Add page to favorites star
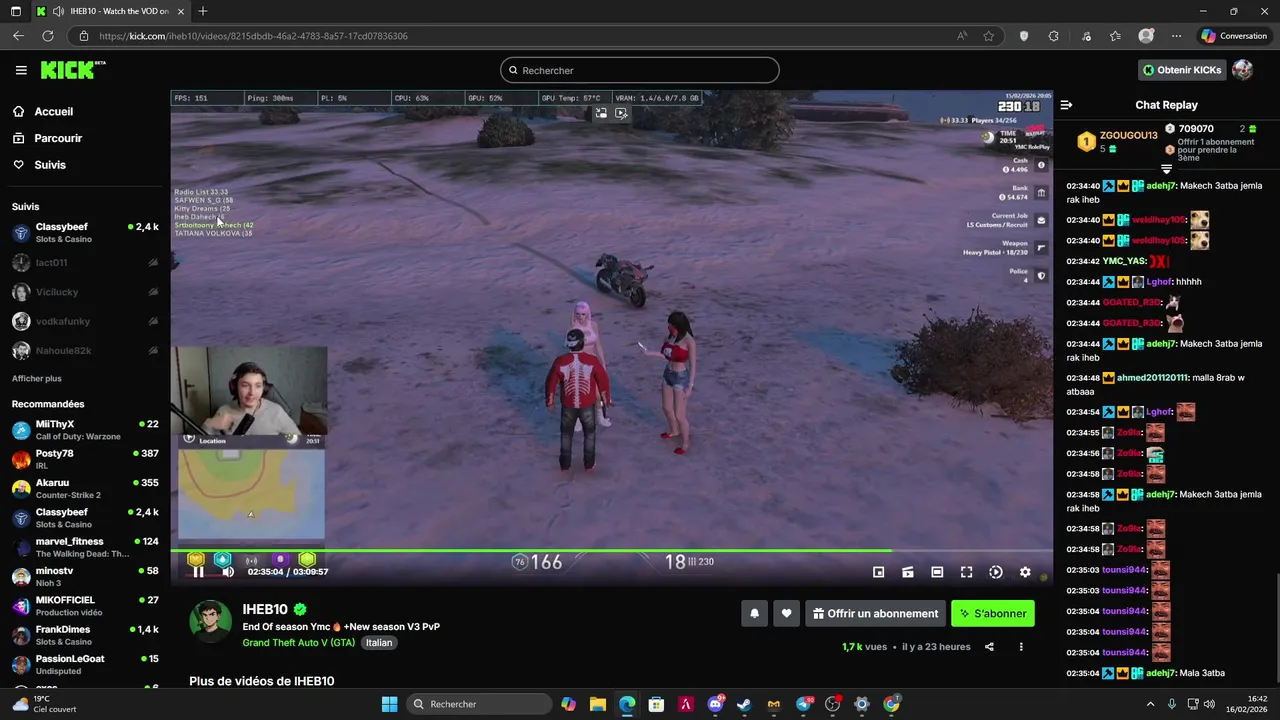 [x=988, y=36]
